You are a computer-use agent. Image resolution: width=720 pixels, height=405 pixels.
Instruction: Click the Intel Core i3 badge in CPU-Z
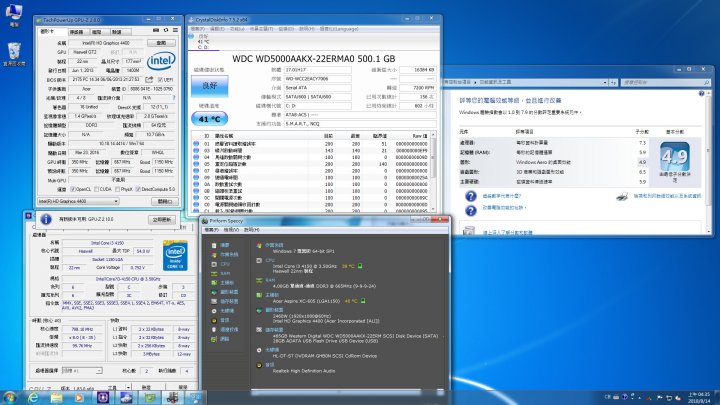pos(175,255)
